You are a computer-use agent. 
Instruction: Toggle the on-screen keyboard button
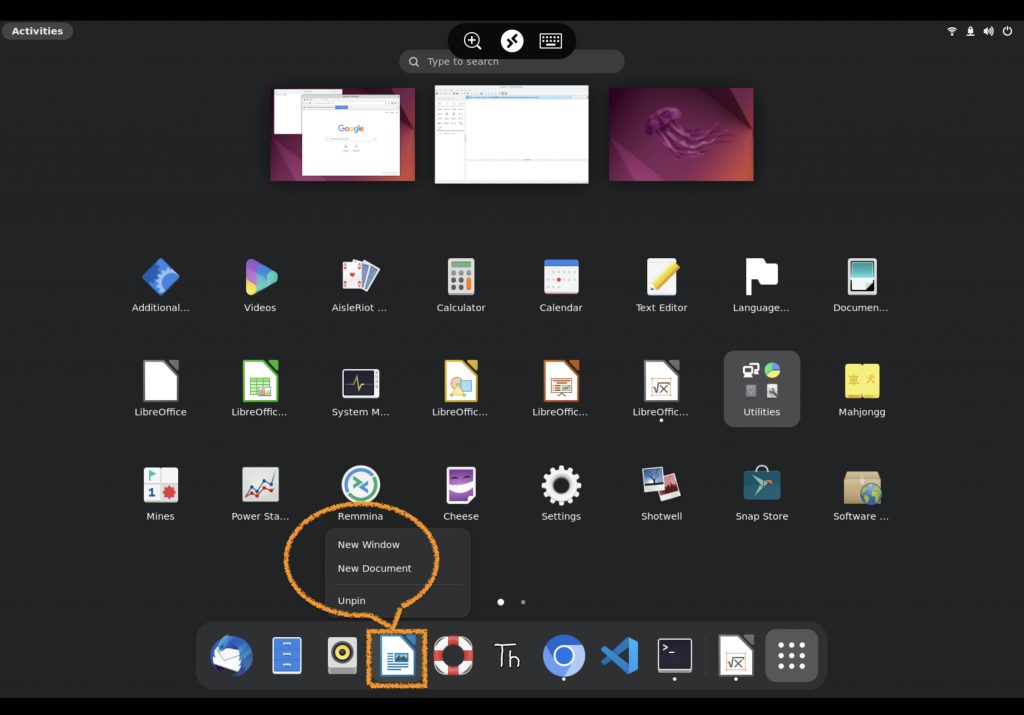[x=550, y=41]
